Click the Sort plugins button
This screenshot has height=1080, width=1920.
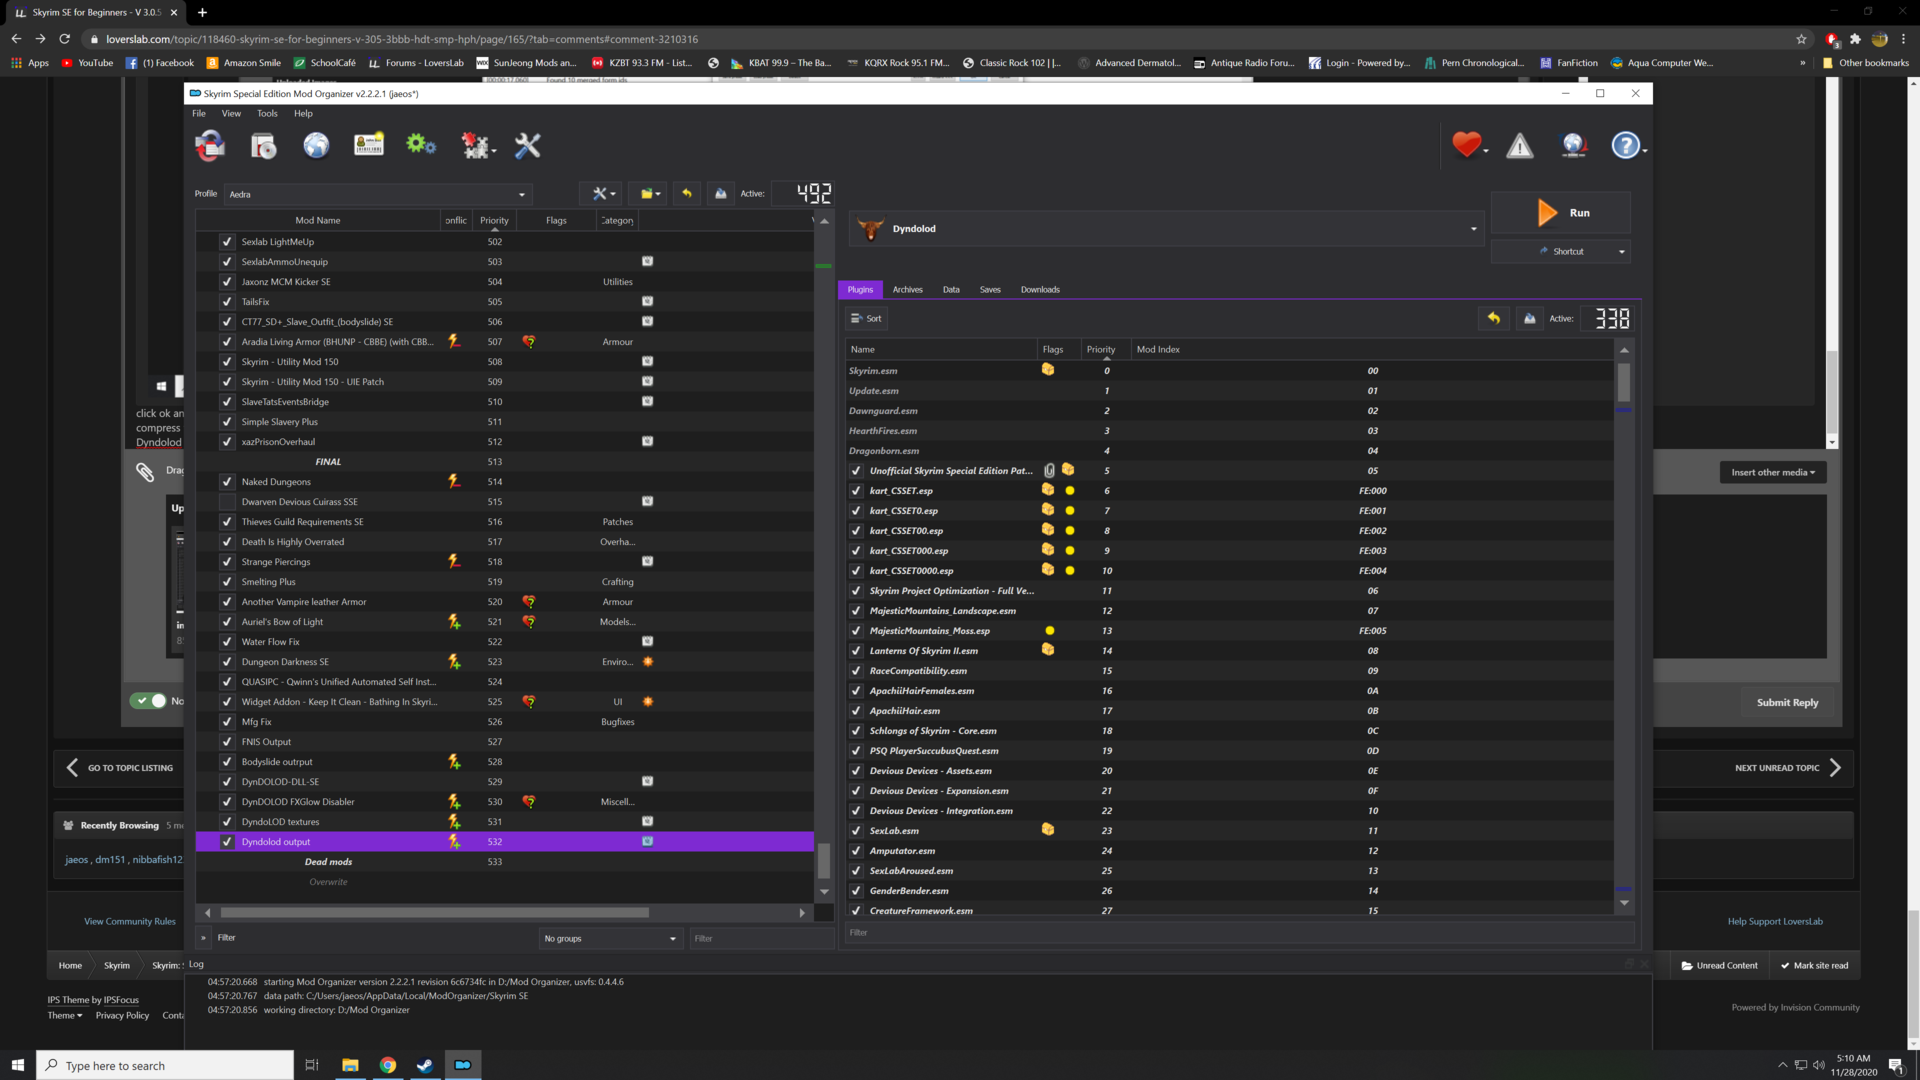pyautogui.click(x=866, y=319)
